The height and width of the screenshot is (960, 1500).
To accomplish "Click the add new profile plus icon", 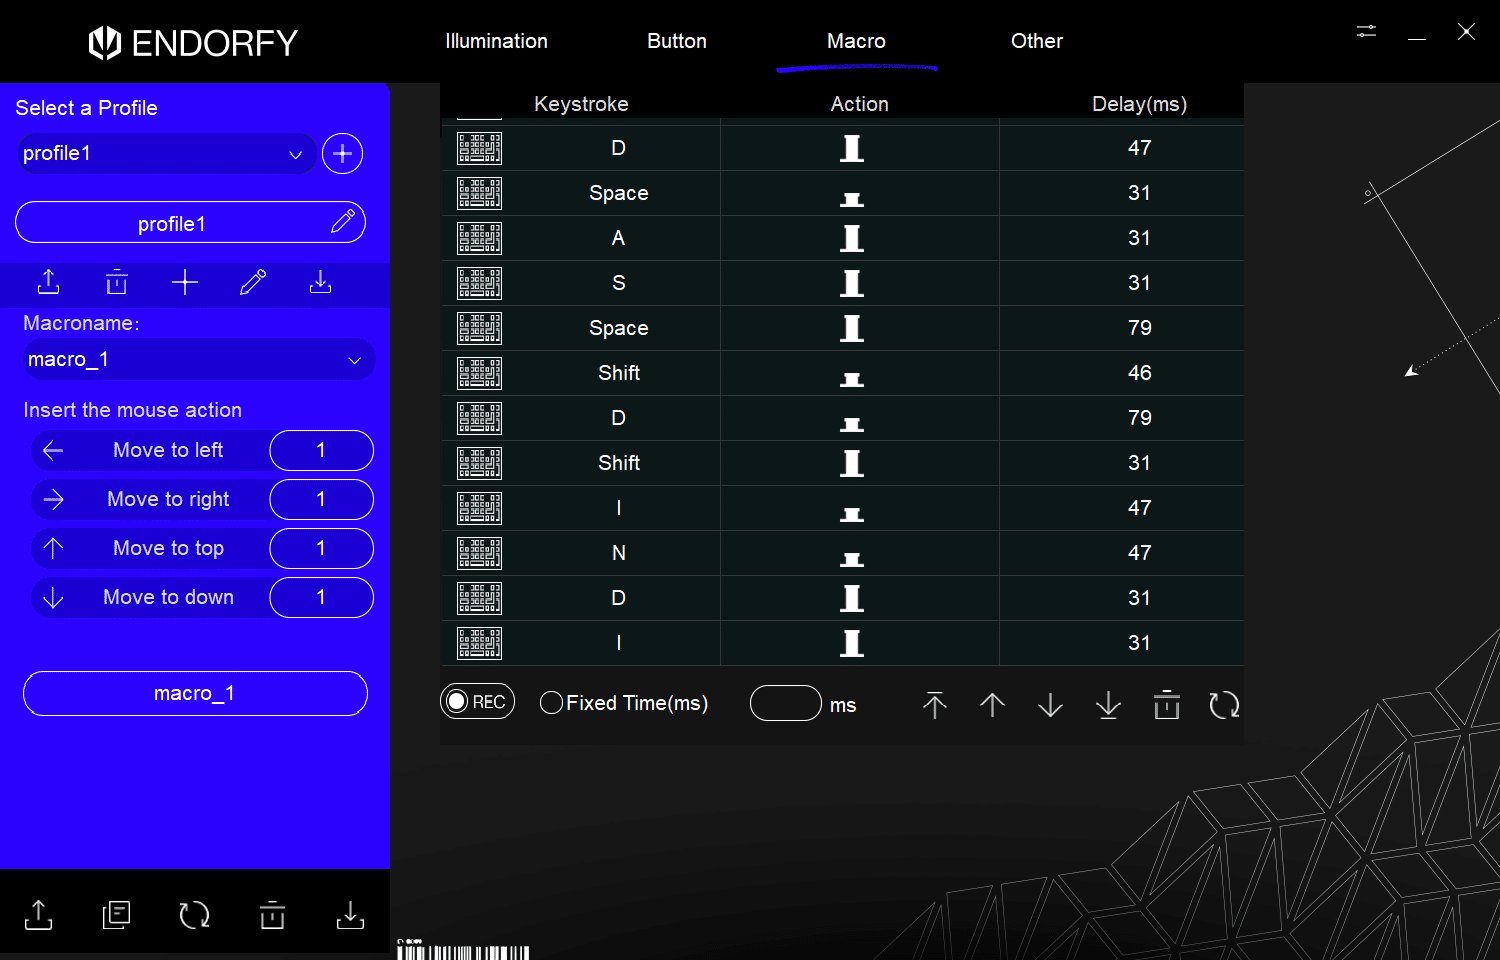I will point(342,154).
